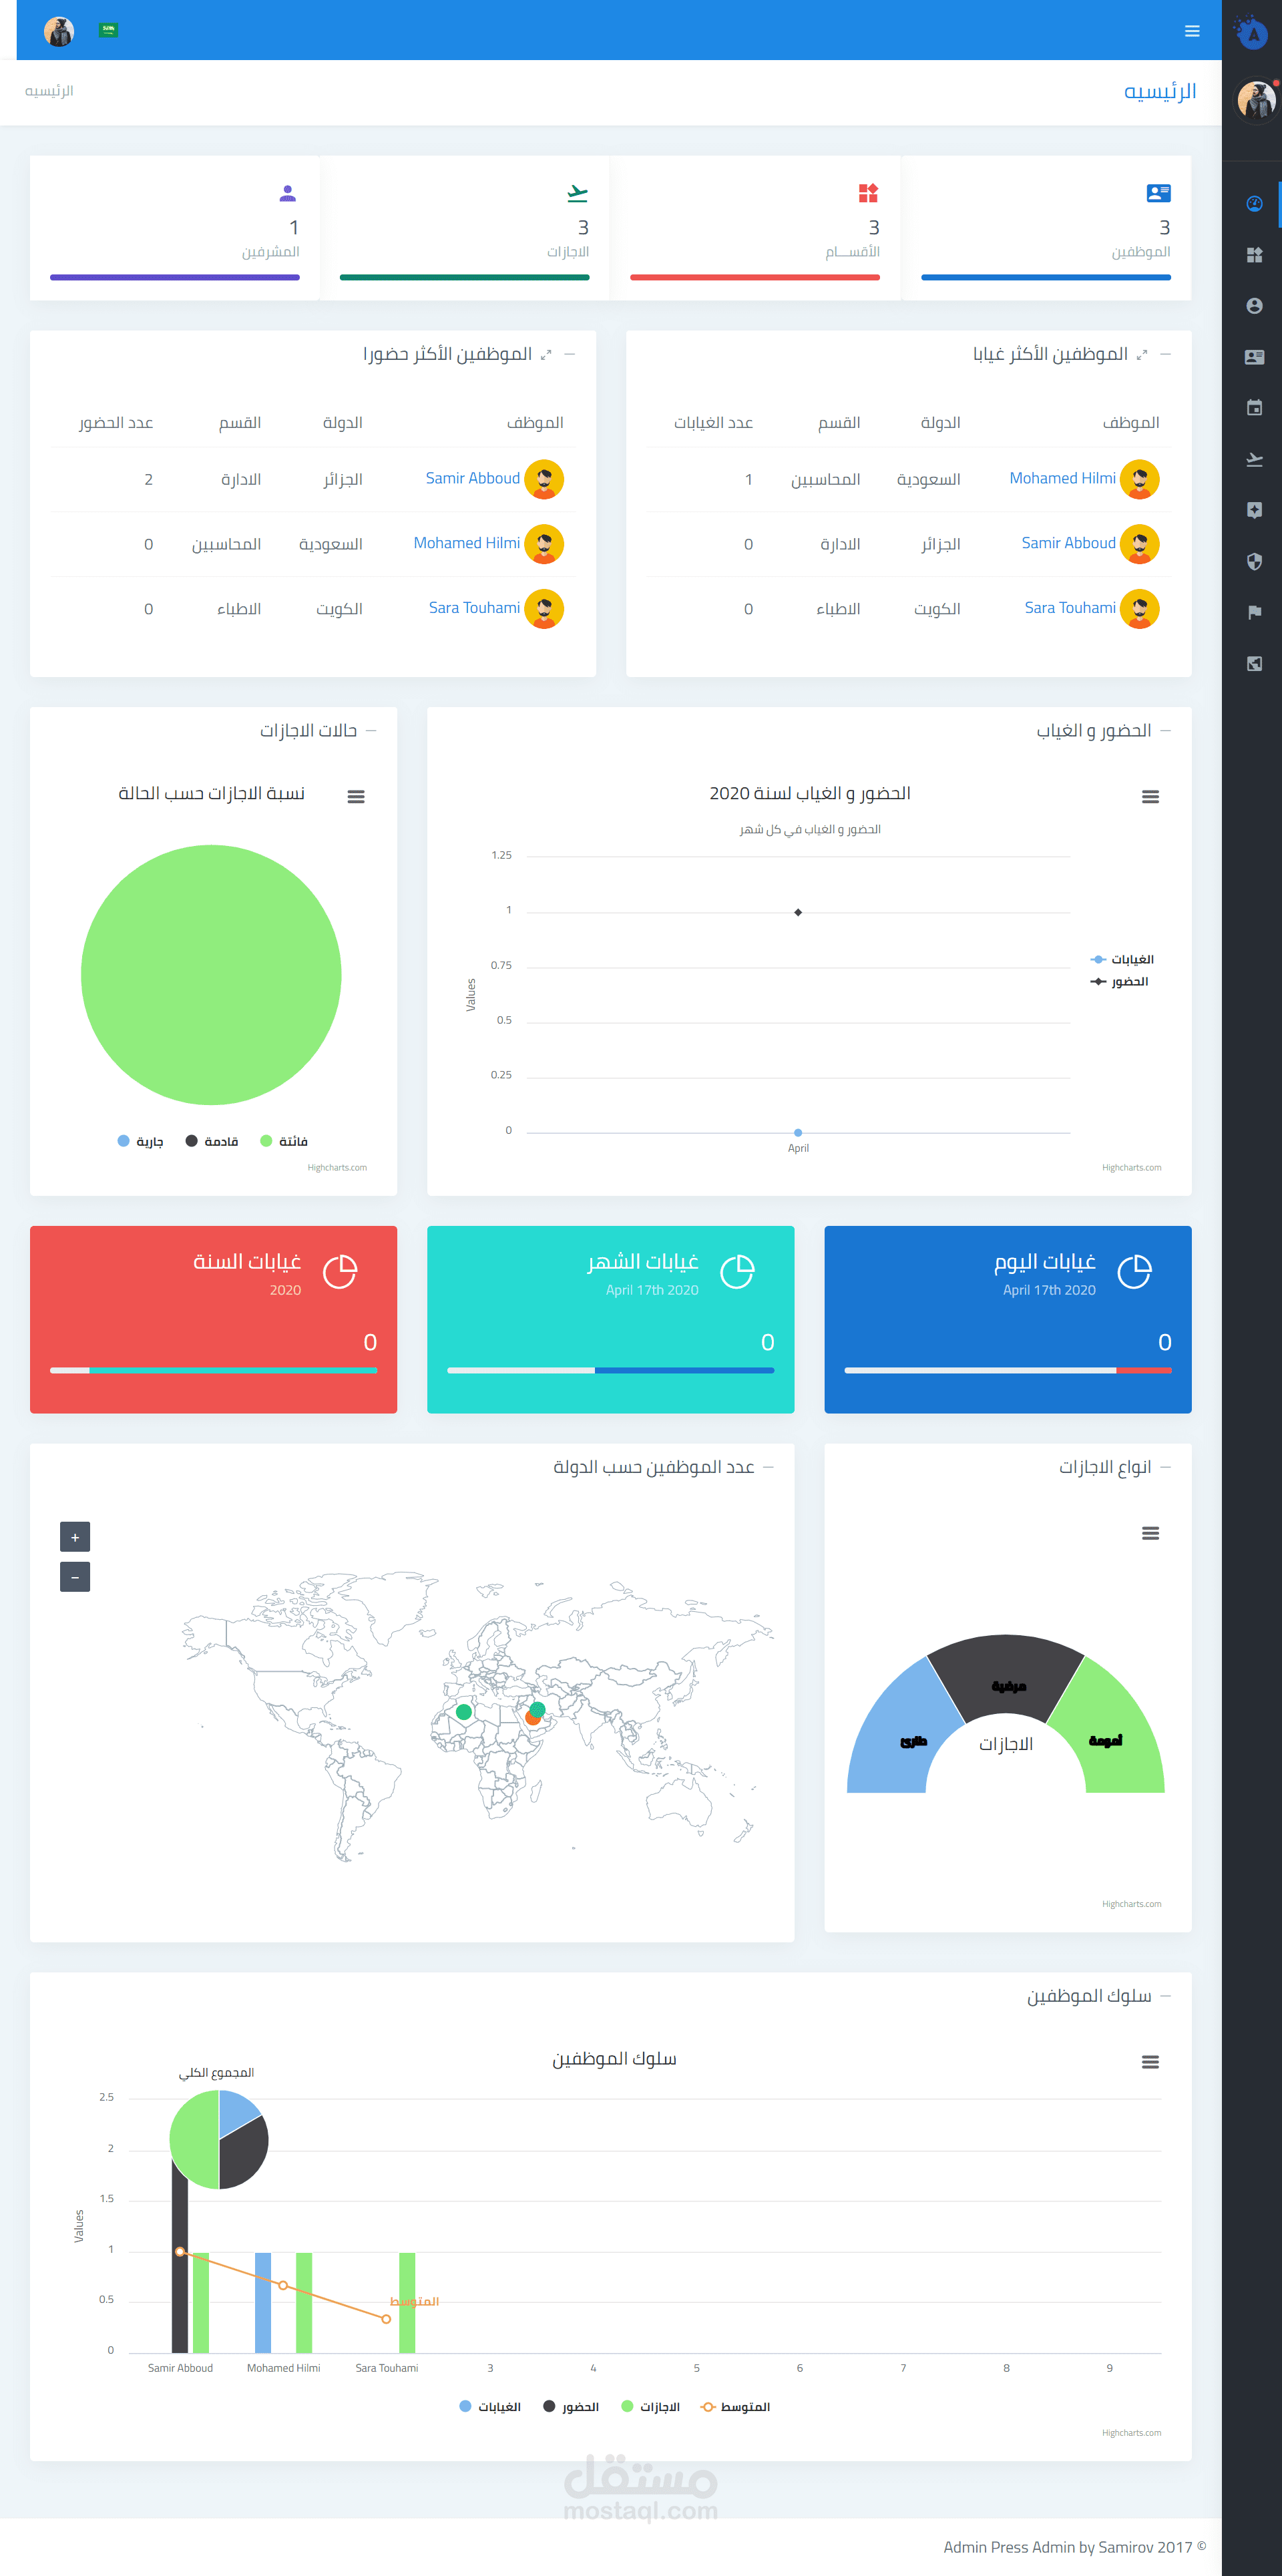Click the employee ID card sidebar icon

point(1254,357)
